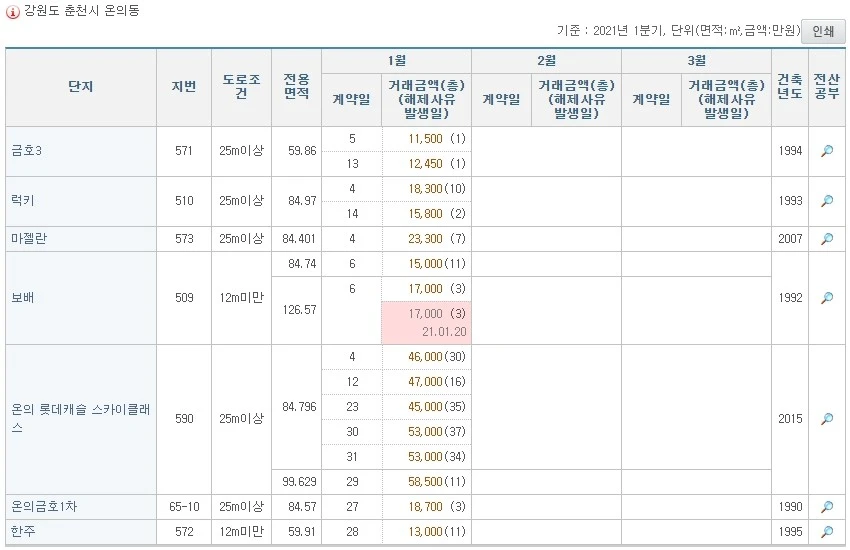Click build year 2007
The height and width of the screenshot is (550, 850).
[x=790, y=238]
